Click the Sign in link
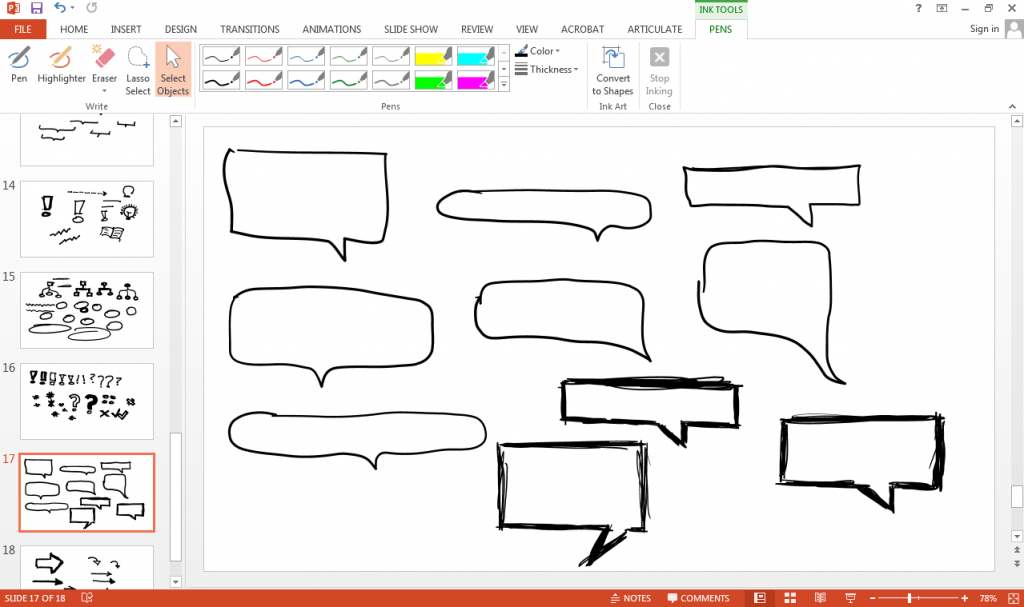The width and height of the screenshot is (1024, 607). coord(983,29)
